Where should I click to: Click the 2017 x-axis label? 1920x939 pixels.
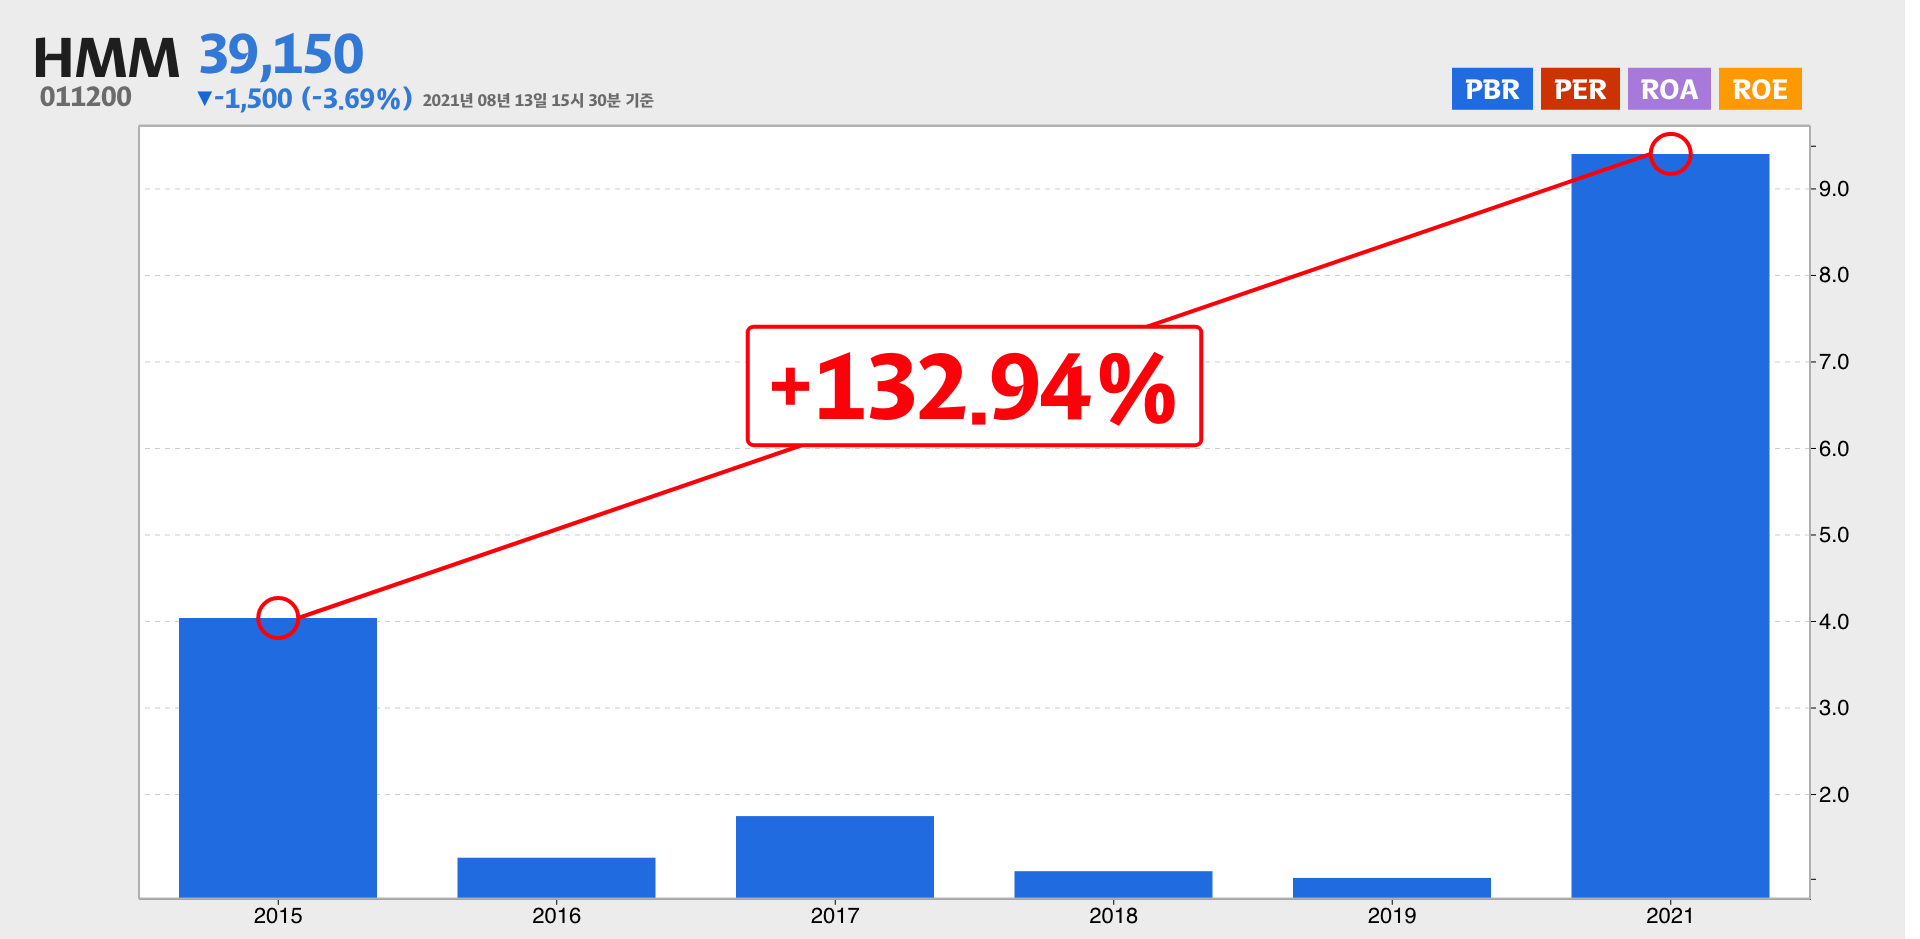[835, 915]
